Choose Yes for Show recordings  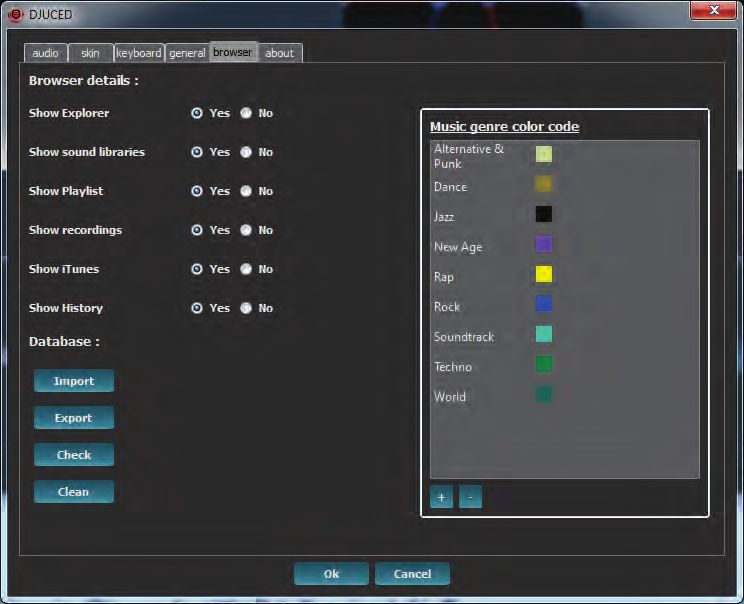coord(197,230)
